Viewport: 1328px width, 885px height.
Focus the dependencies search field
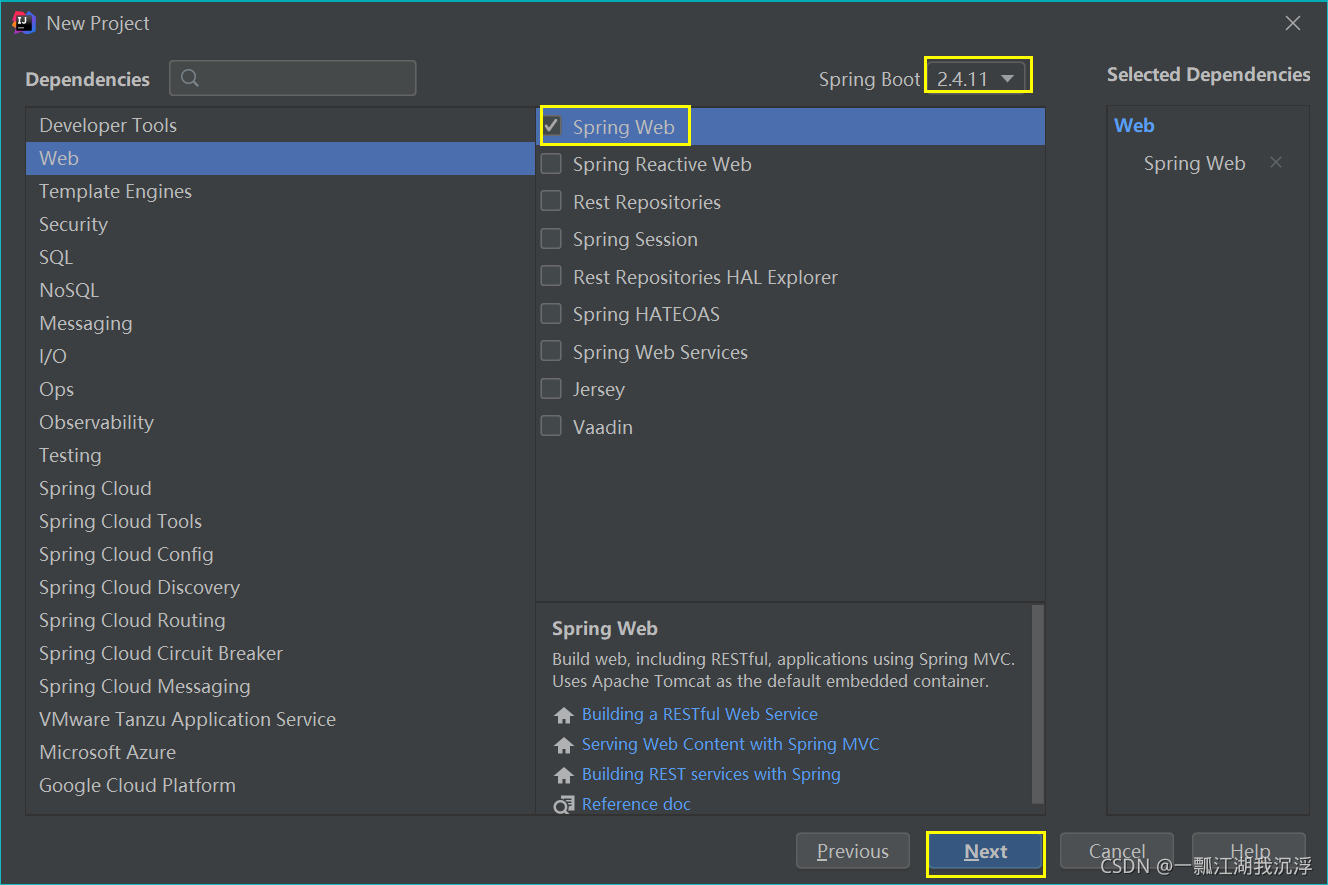pyautogui.click(x=293, y=78)
